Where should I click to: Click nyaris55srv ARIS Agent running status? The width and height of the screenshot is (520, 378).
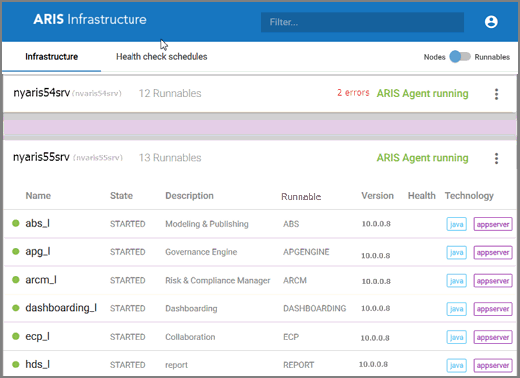click(x=423, y=158)
